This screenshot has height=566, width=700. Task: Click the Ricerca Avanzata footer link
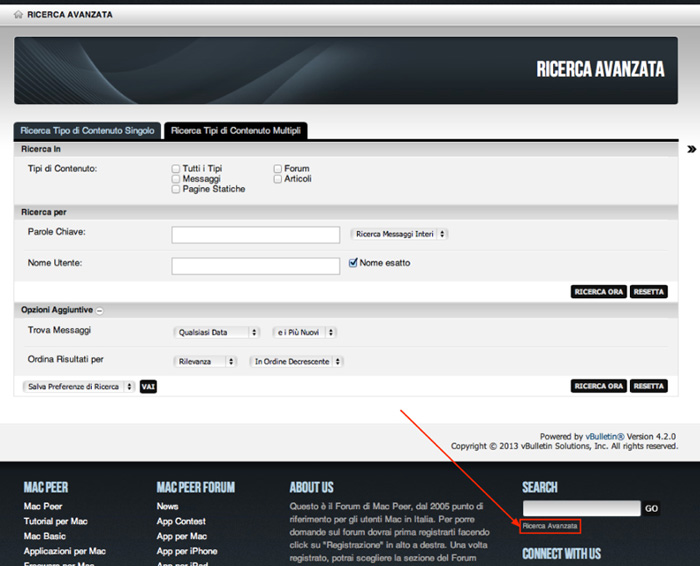point(550,525)
